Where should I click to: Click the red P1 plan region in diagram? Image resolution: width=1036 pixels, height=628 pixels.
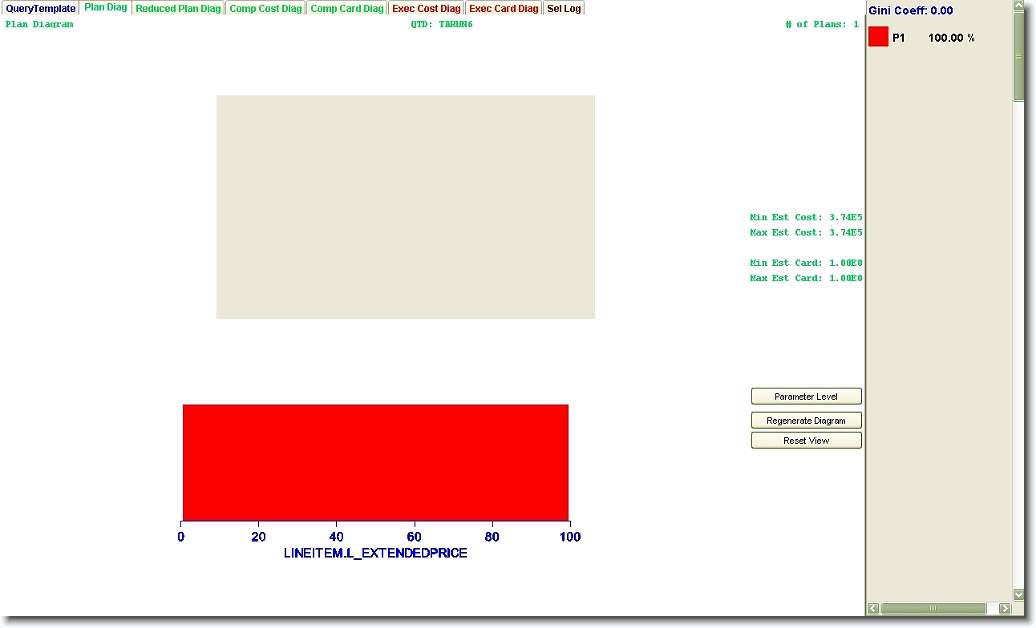coord(375,462)
